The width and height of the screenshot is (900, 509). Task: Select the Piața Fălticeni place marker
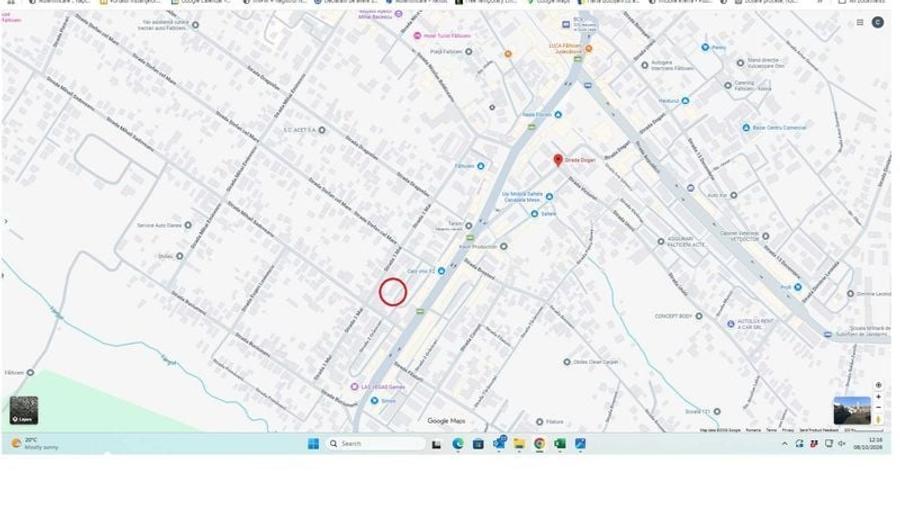tap(468, 52)
